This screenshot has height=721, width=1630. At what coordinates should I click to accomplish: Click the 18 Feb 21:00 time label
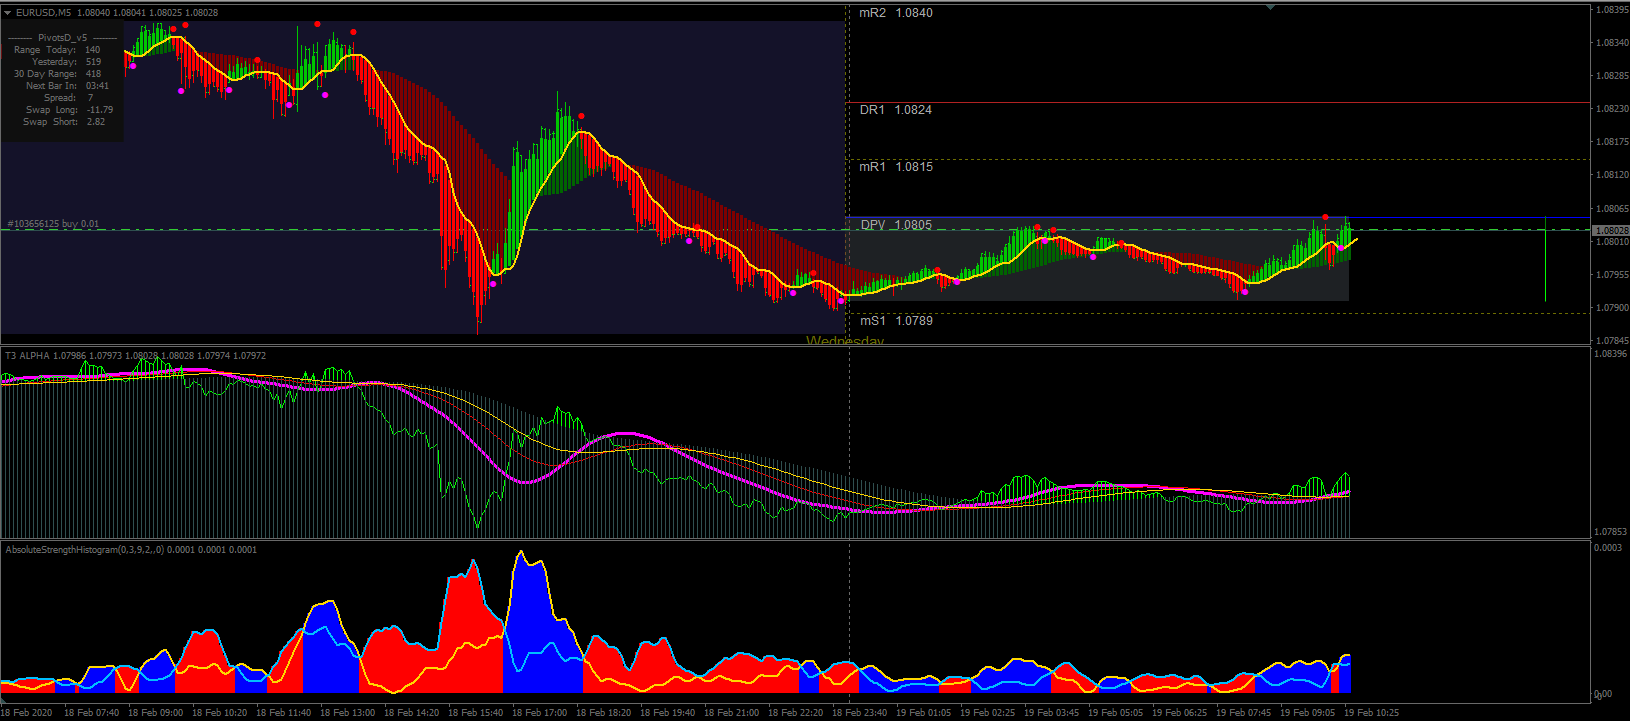coord(731,713)
